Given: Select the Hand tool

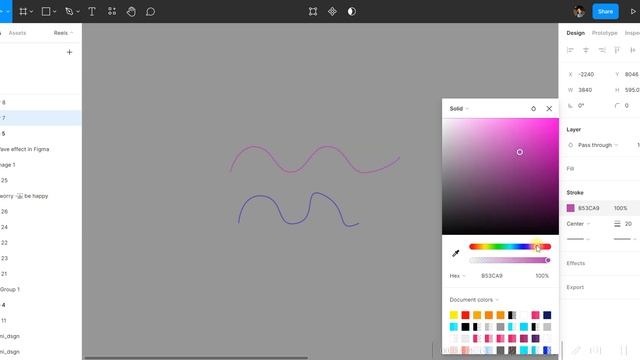Looking at the screenshot, I should click(131, 11).
